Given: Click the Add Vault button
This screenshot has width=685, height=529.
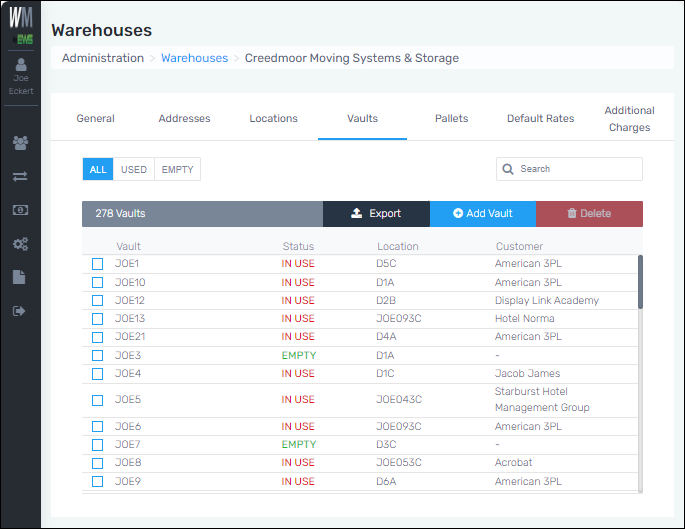Looking at the screenshot, I should coord(483,214).
